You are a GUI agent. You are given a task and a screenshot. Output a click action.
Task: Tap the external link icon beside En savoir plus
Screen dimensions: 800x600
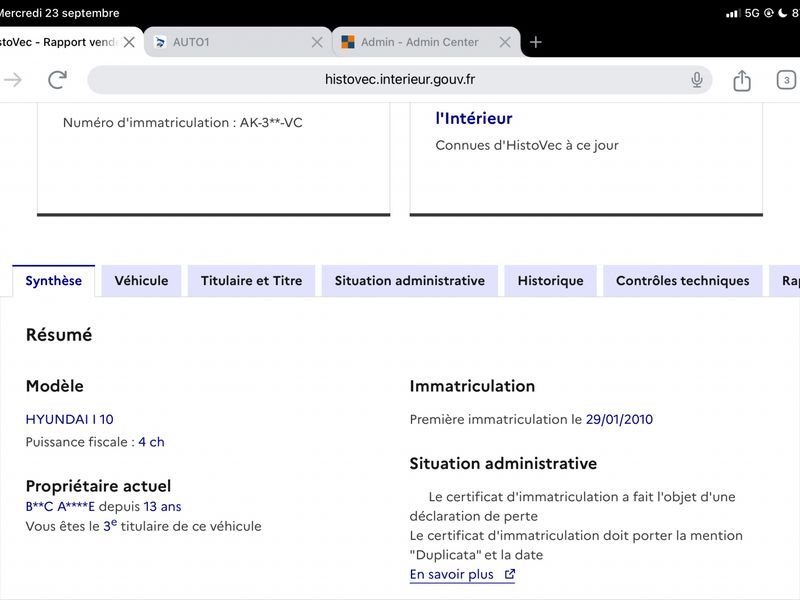click(x=509, y=574)
